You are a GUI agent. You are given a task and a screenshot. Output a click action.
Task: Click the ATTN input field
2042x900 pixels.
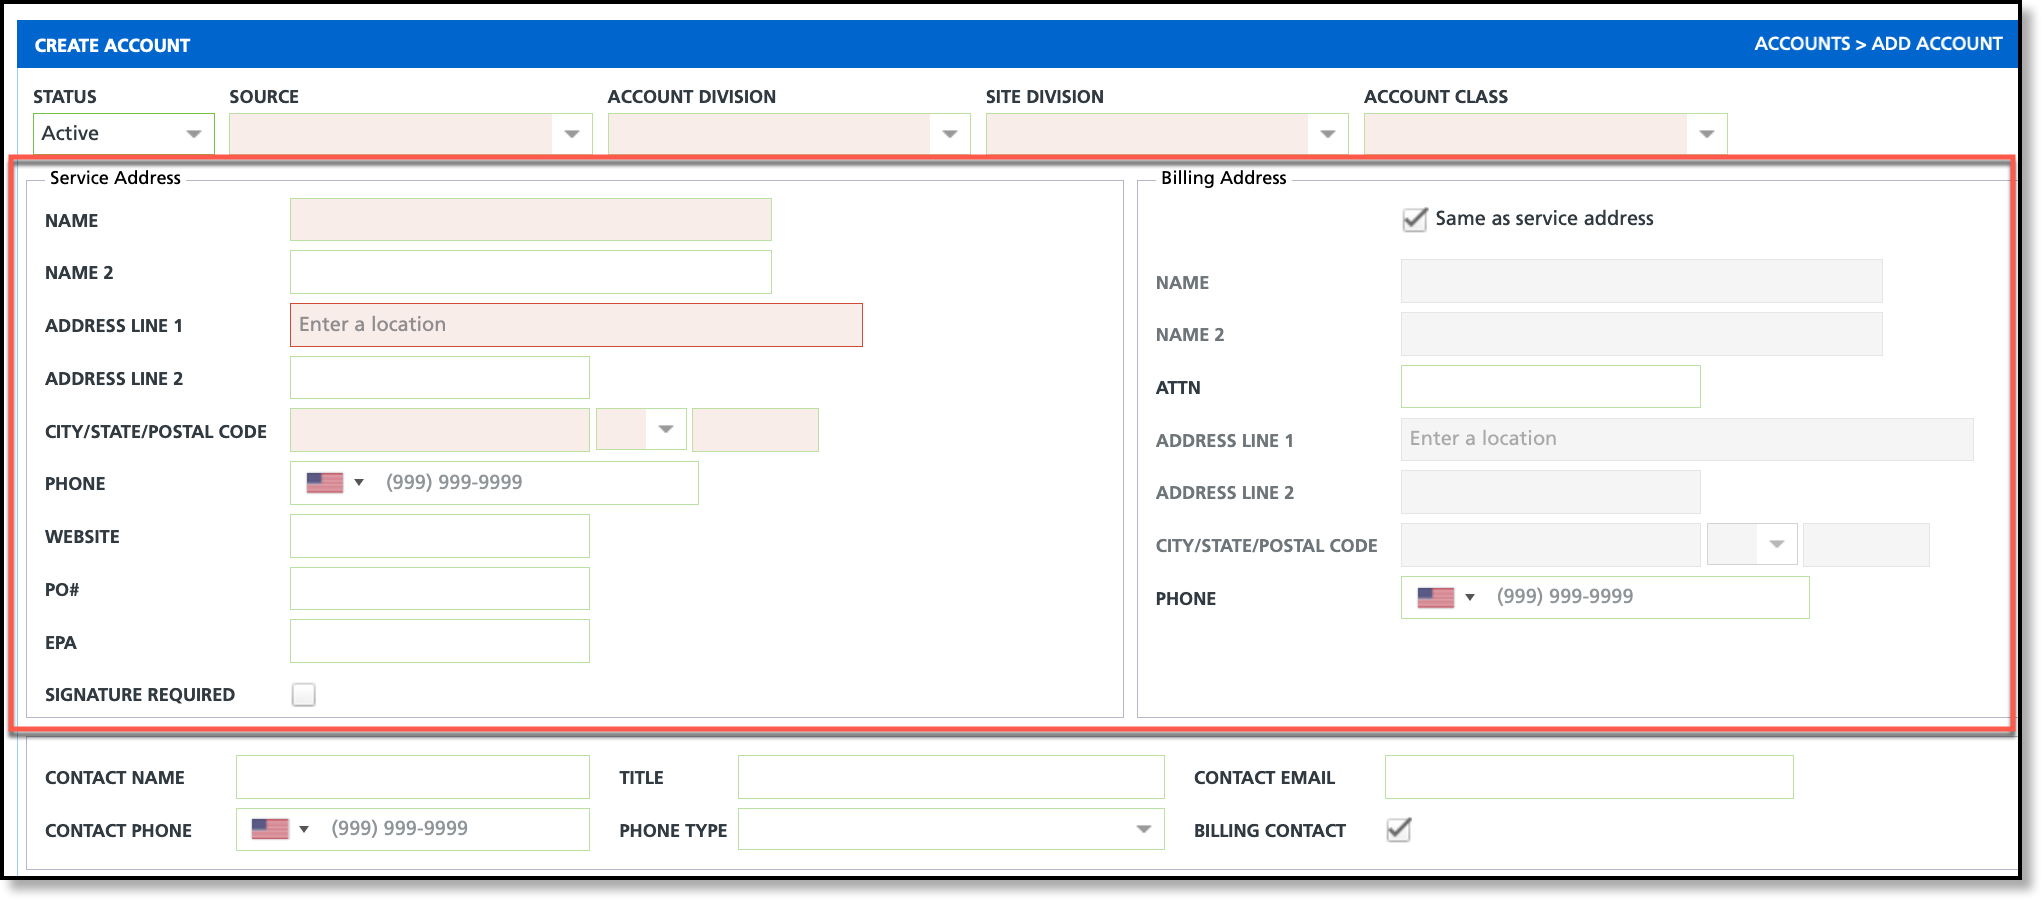pos(1551,387)
